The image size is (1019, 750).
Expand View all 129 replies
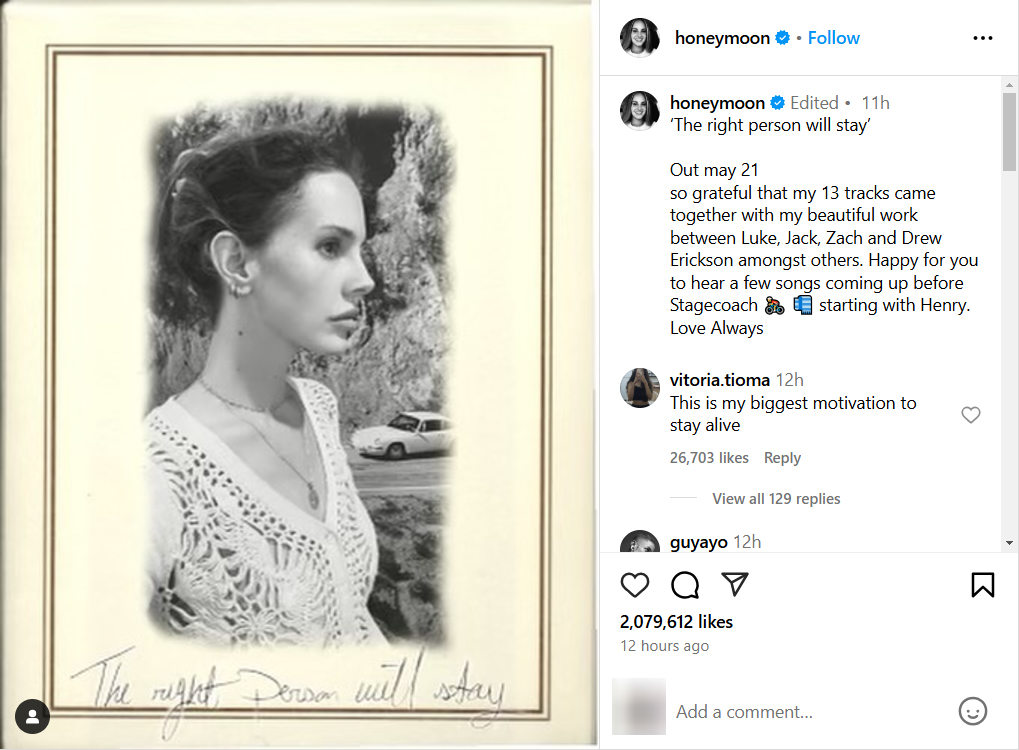776,499
